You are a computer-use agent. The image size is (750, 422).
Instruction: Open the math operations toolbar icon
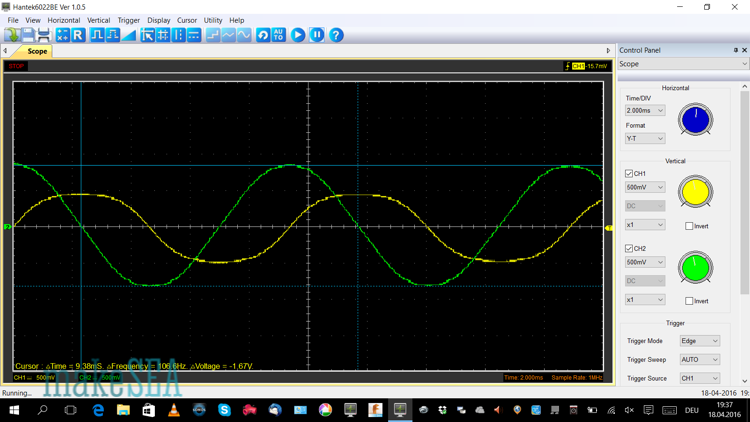63,35
